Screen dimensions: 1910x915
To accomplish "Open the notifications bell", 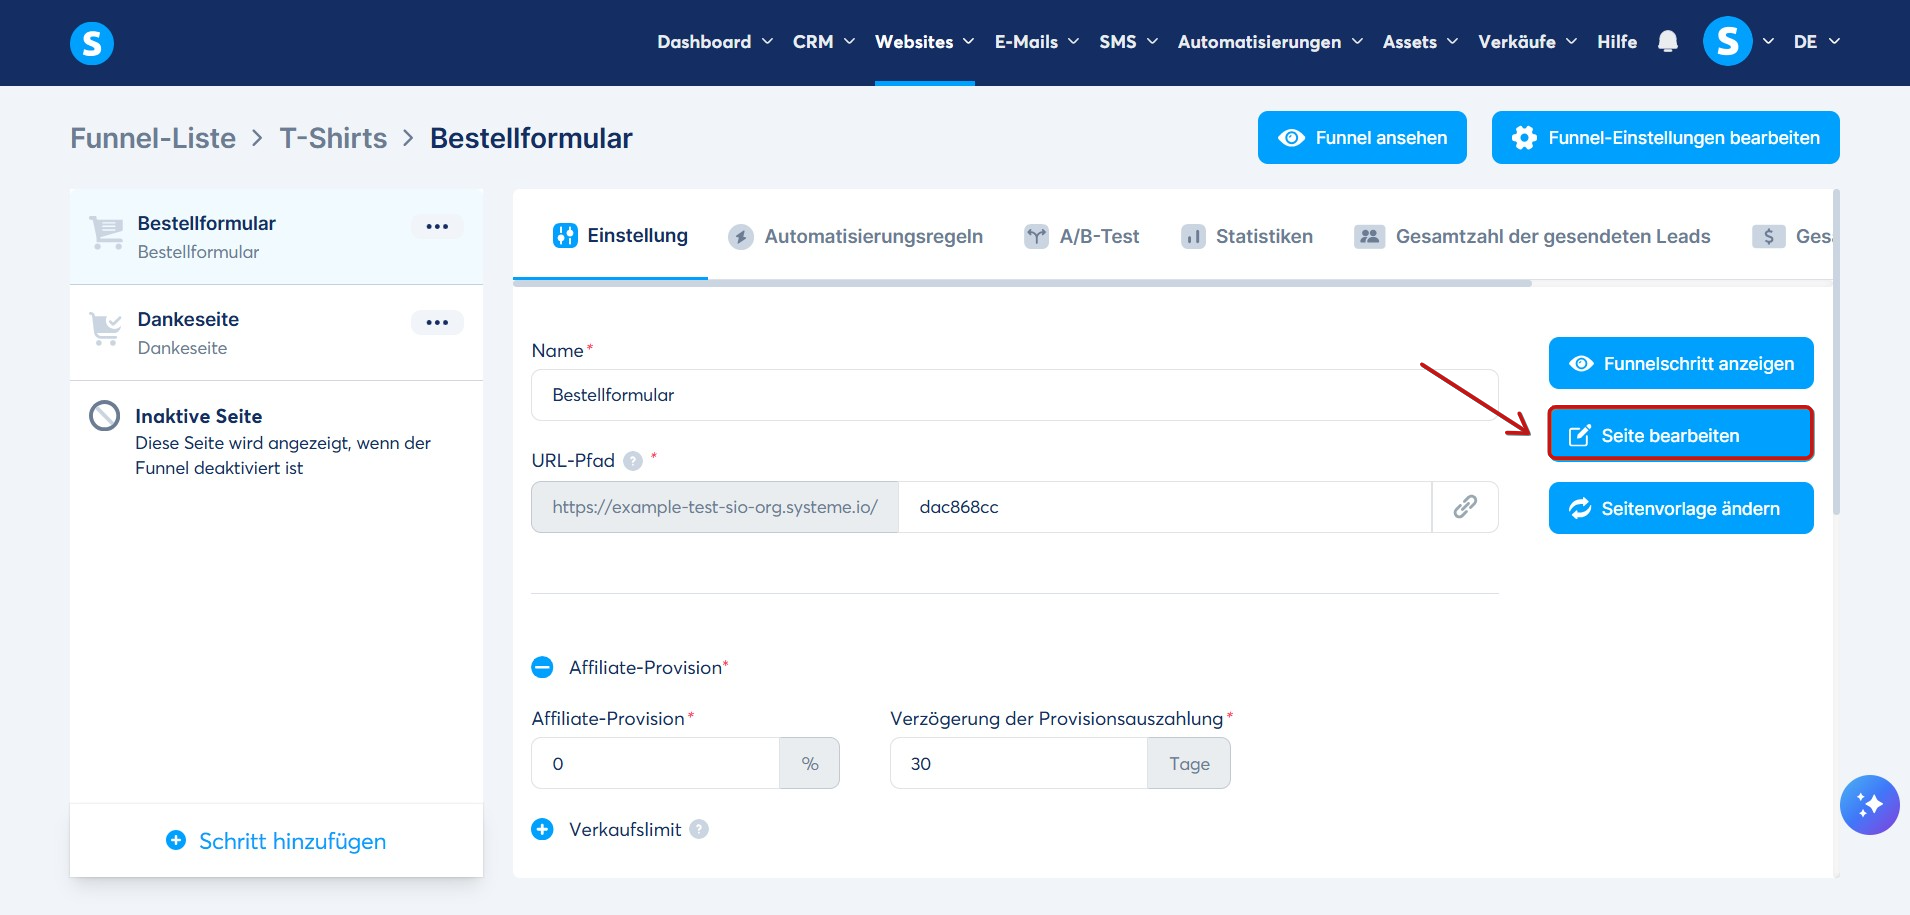I will point(1667,42).
